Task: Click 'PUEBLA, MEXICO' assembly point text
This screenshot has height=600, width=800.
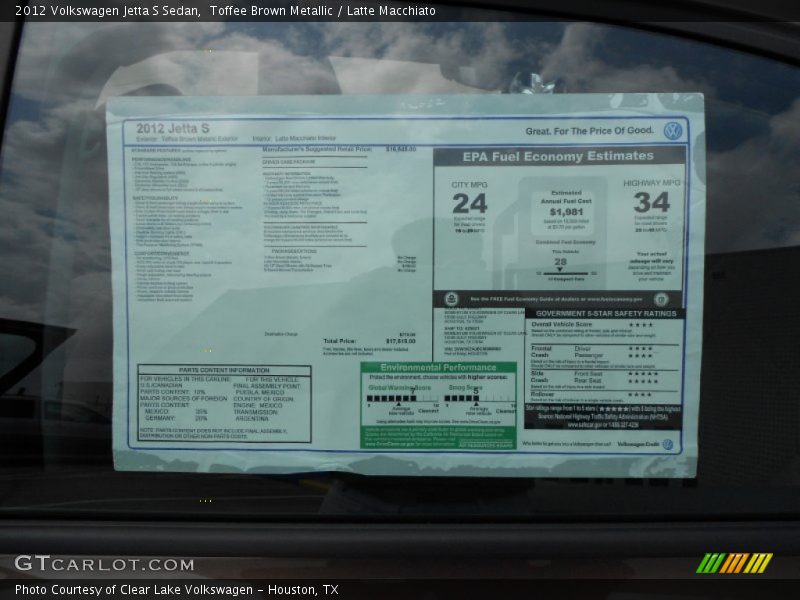Action: pyautogui.click(x=260, y=392)
